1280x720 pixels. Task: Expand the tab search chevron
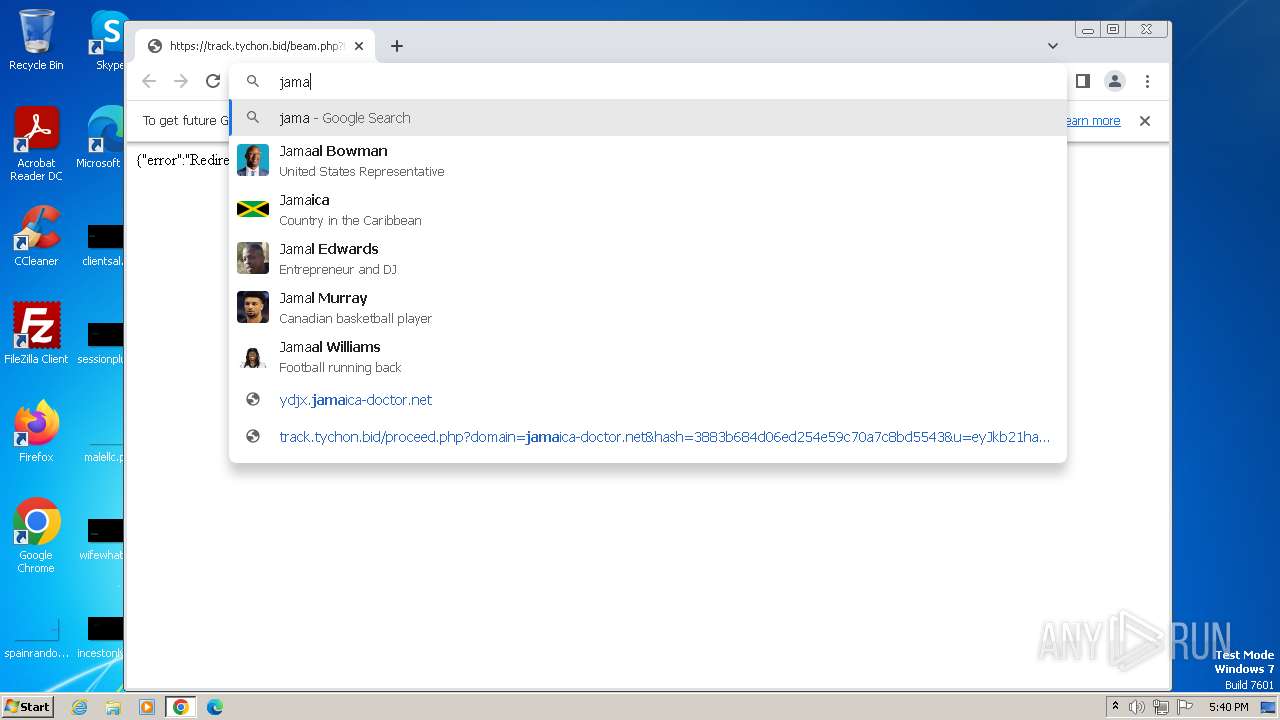coord(1053,46)
